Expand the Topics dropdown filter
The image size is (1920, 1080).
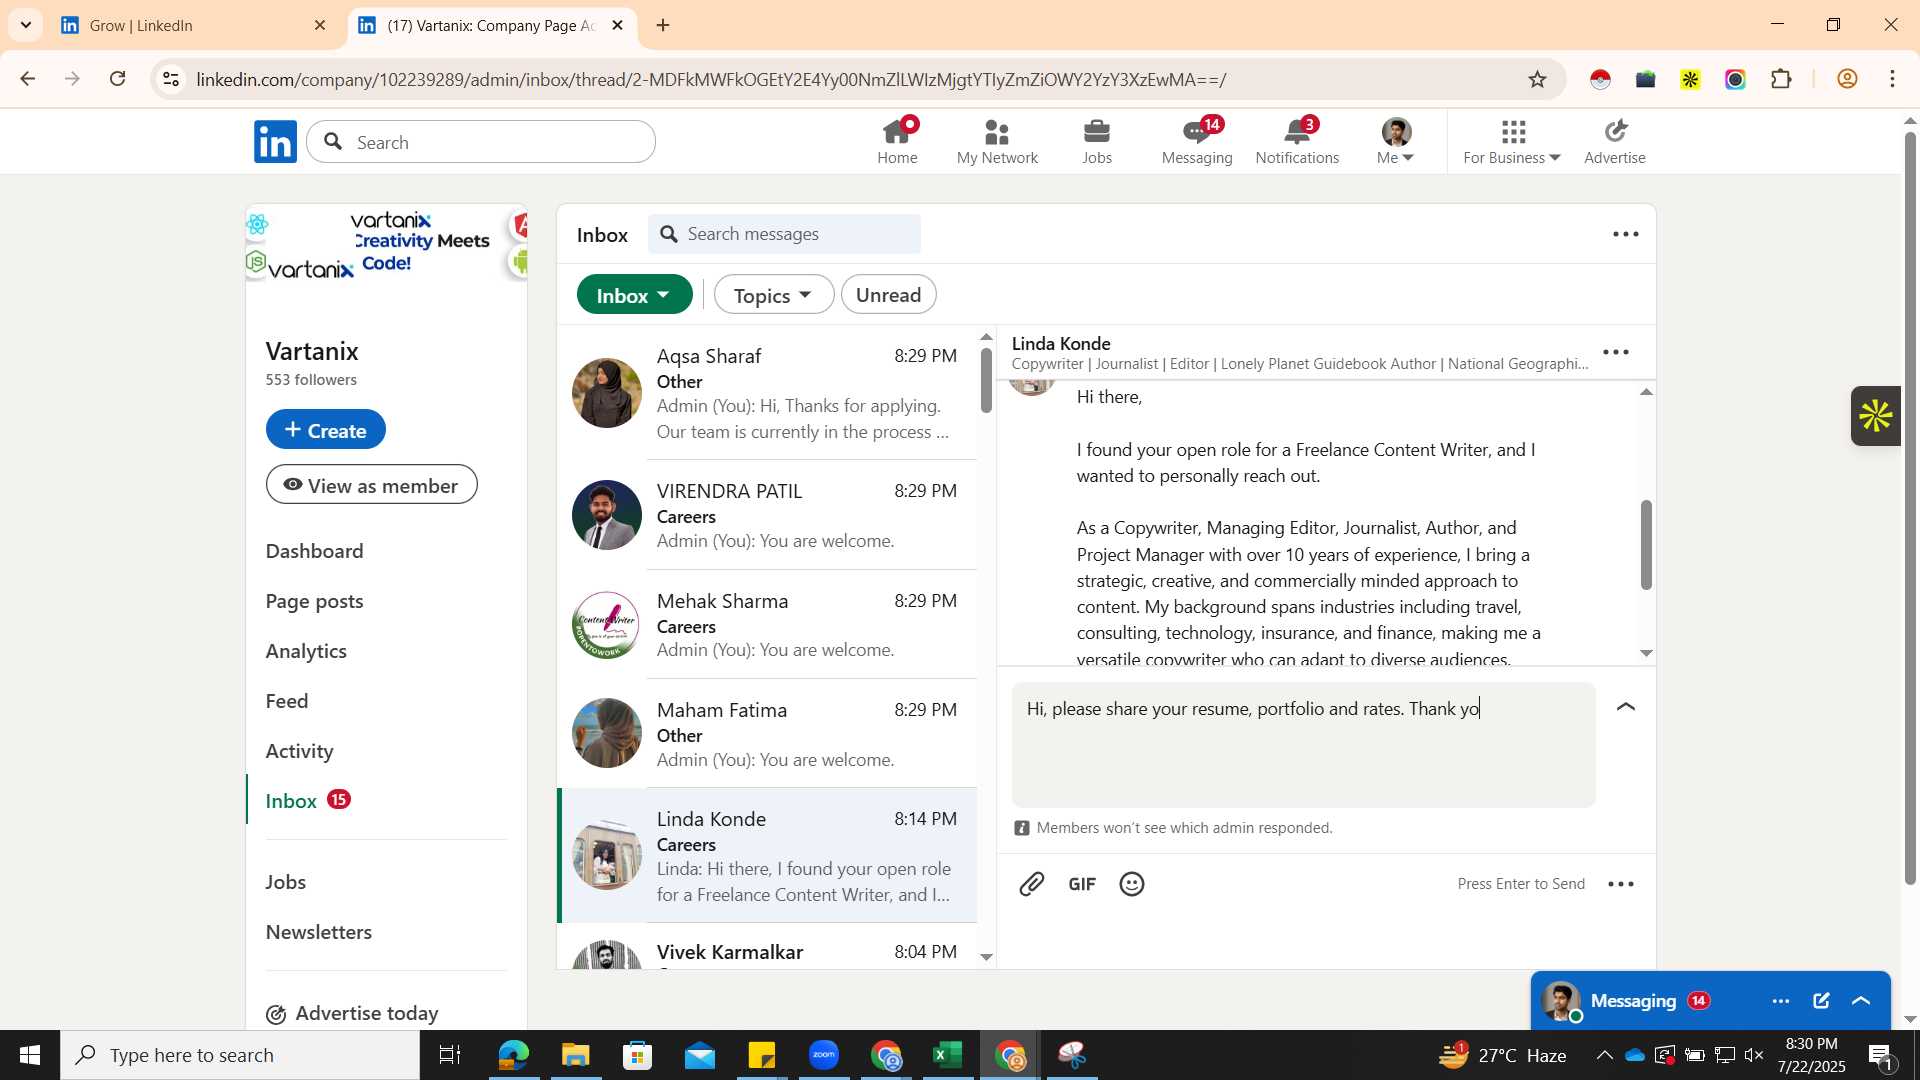tap(774, 295)
